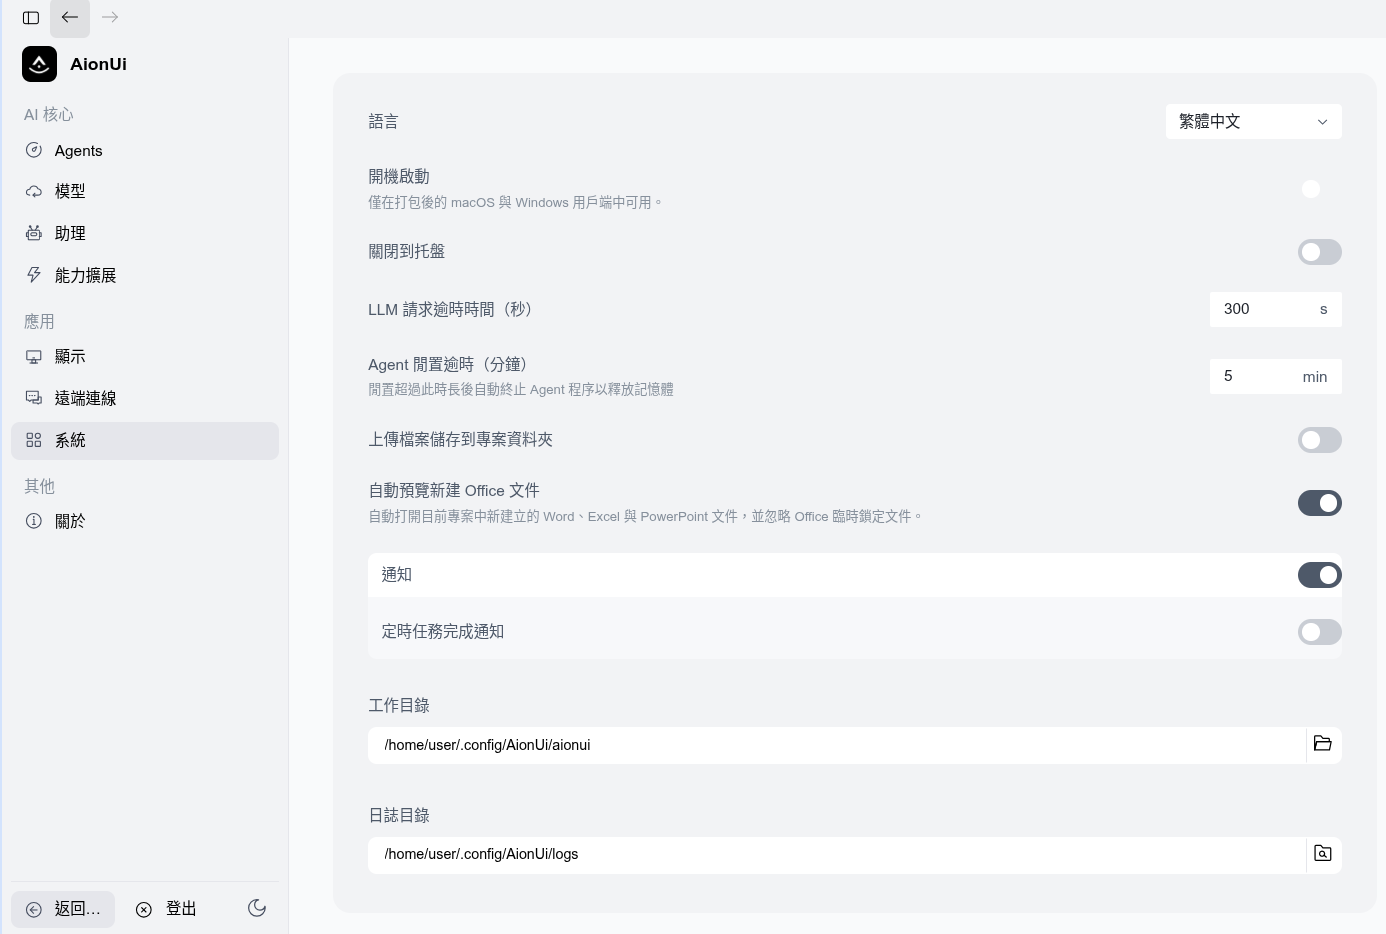The width and height of the screenshot is (1386, 934).
Task: Click the AI 核心 section heading
Action: point(49,114)
